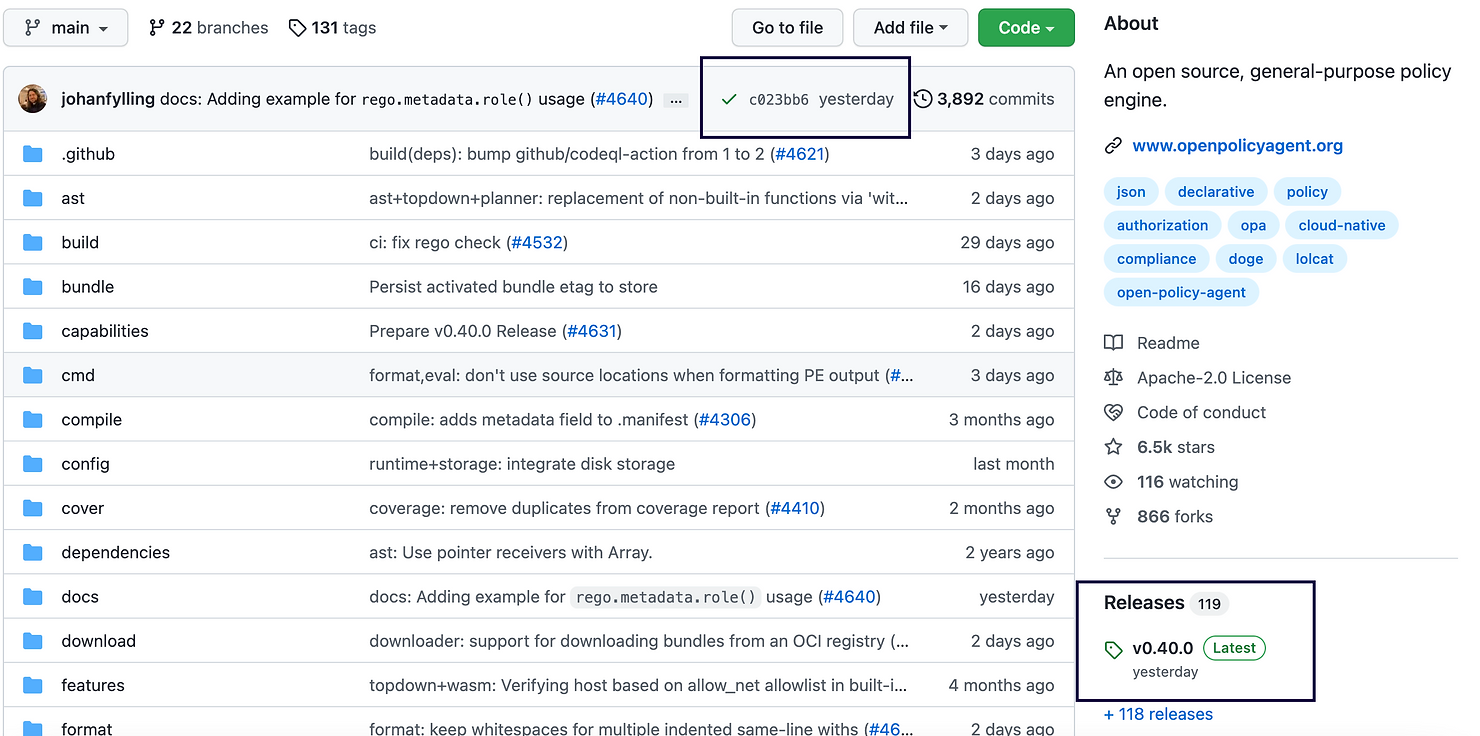Screen dimensions: 1480x736
Task: Open pull request #4306 link
Action: coord(725,419)
